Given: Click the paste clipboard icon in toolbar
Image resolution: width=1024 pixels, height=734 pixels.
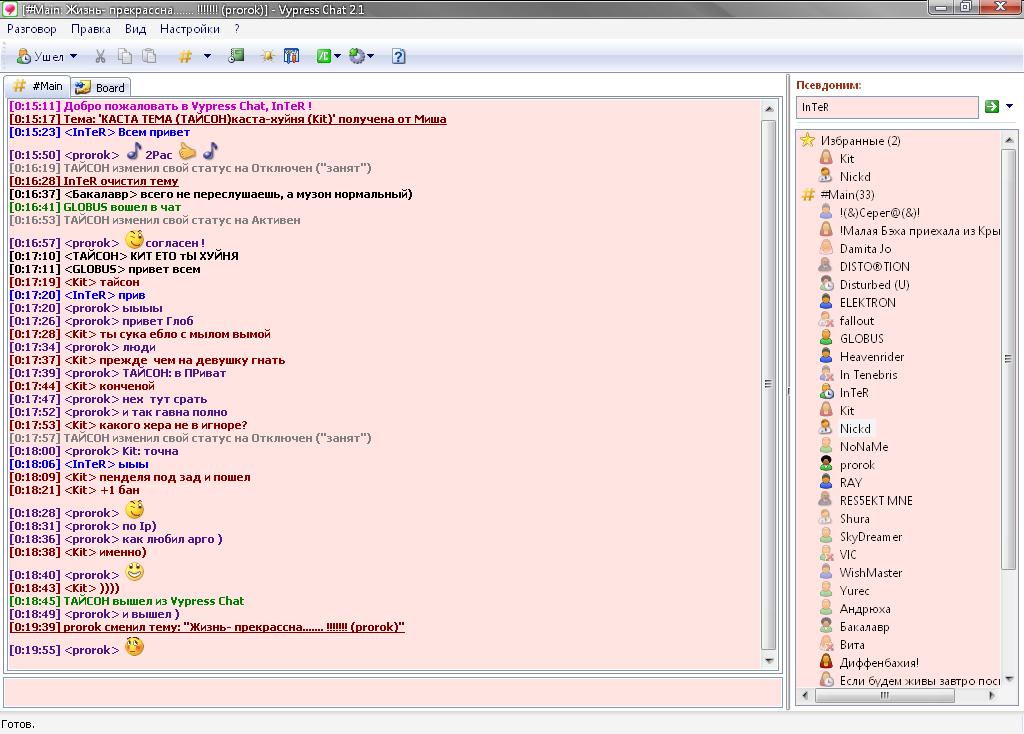Looking at the screenshot, I should pos(149,57).
